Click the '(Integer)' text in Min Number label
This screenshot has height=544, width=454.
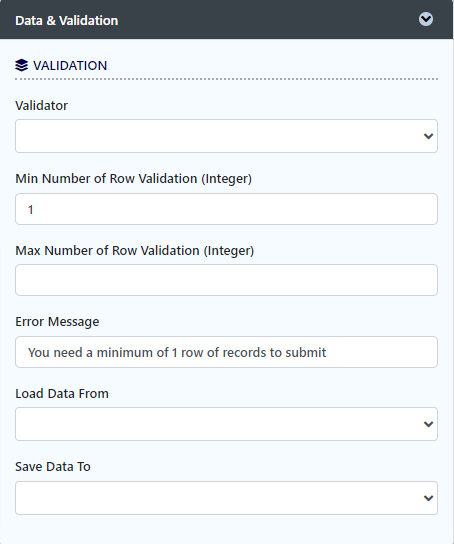pyautogui.click(x=227, y=179)
